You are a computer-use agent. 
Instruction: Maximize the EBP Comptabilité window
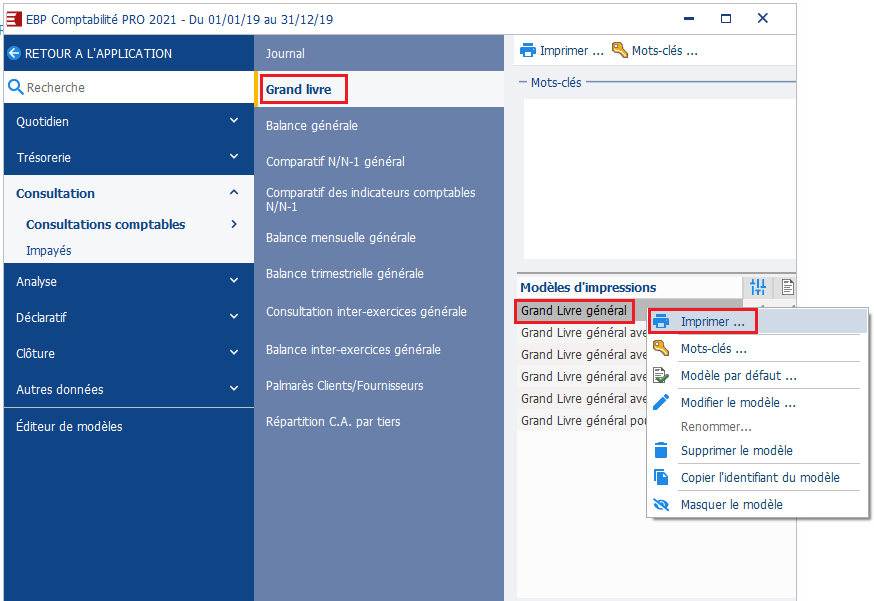click(726, 18)
